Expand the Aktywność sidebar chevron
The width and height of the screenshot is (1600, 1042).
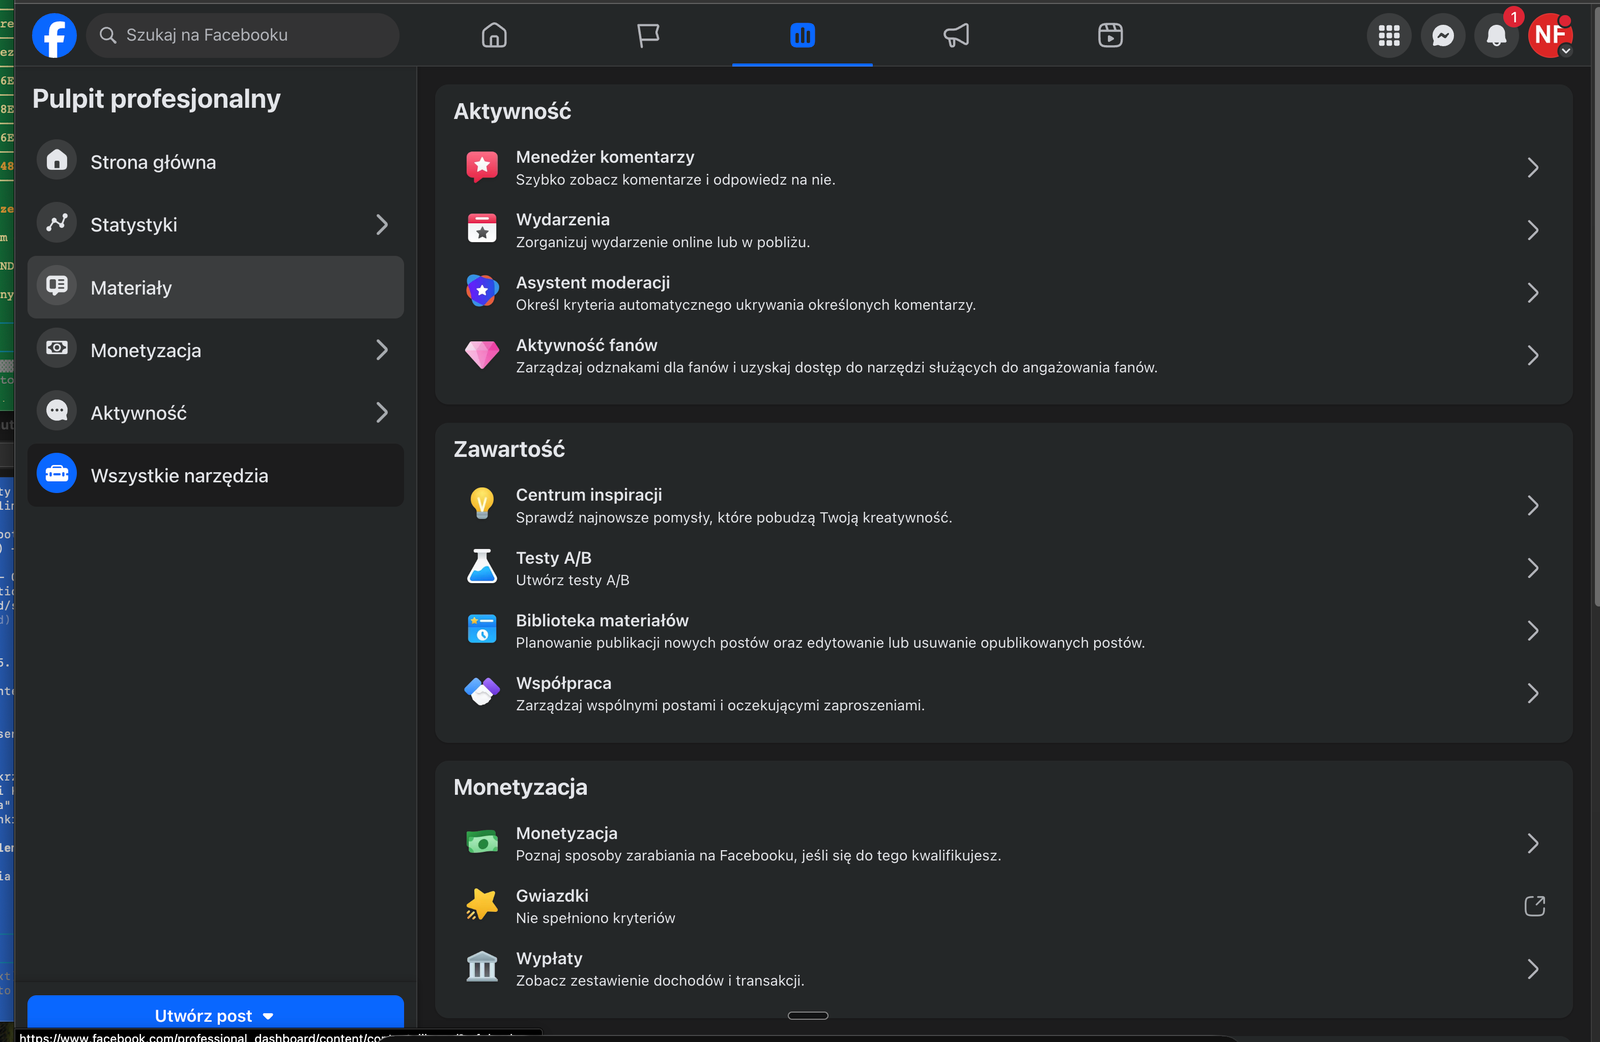381,413
